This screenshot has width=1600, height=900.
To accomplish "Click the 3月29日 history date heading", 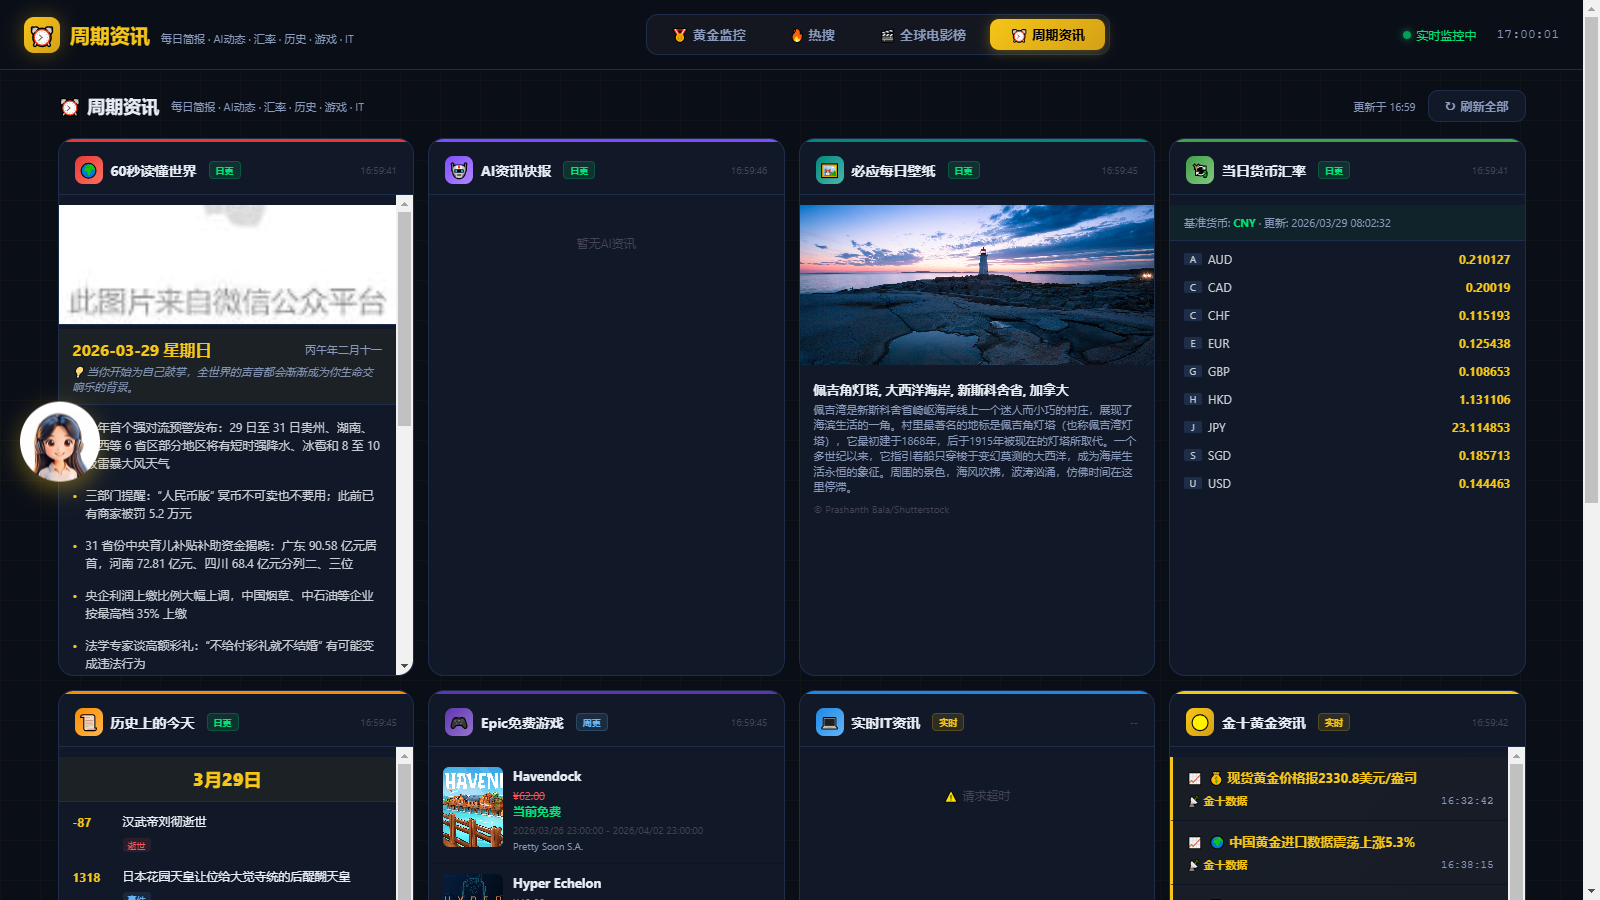I will (x=227, y=780).
